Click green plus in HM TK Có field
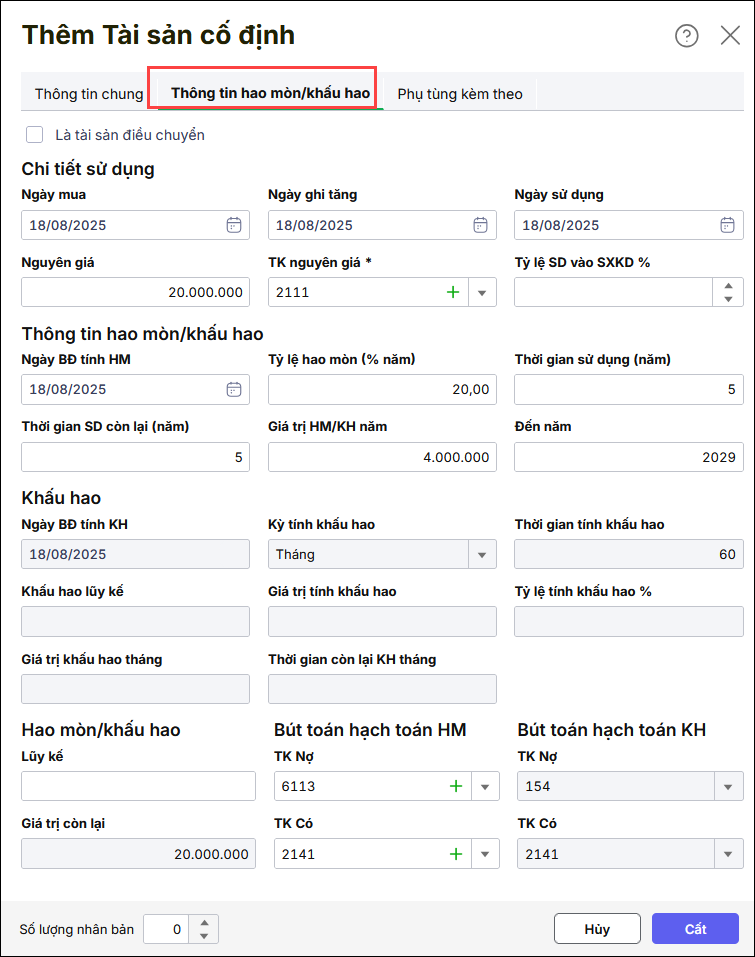This screenshot has width=755, height=957. [x=456, y=854]
